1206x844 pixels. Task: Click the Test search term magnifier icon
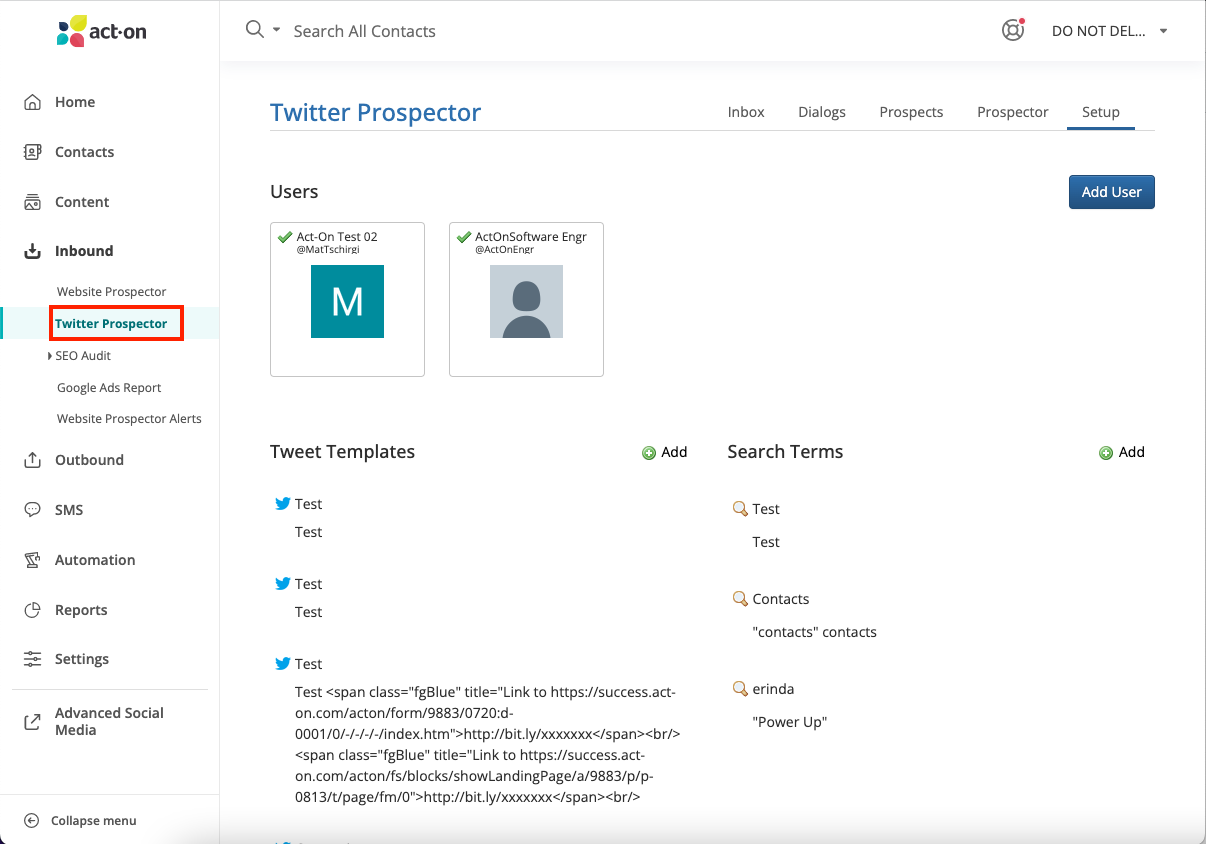pos(740,509)
